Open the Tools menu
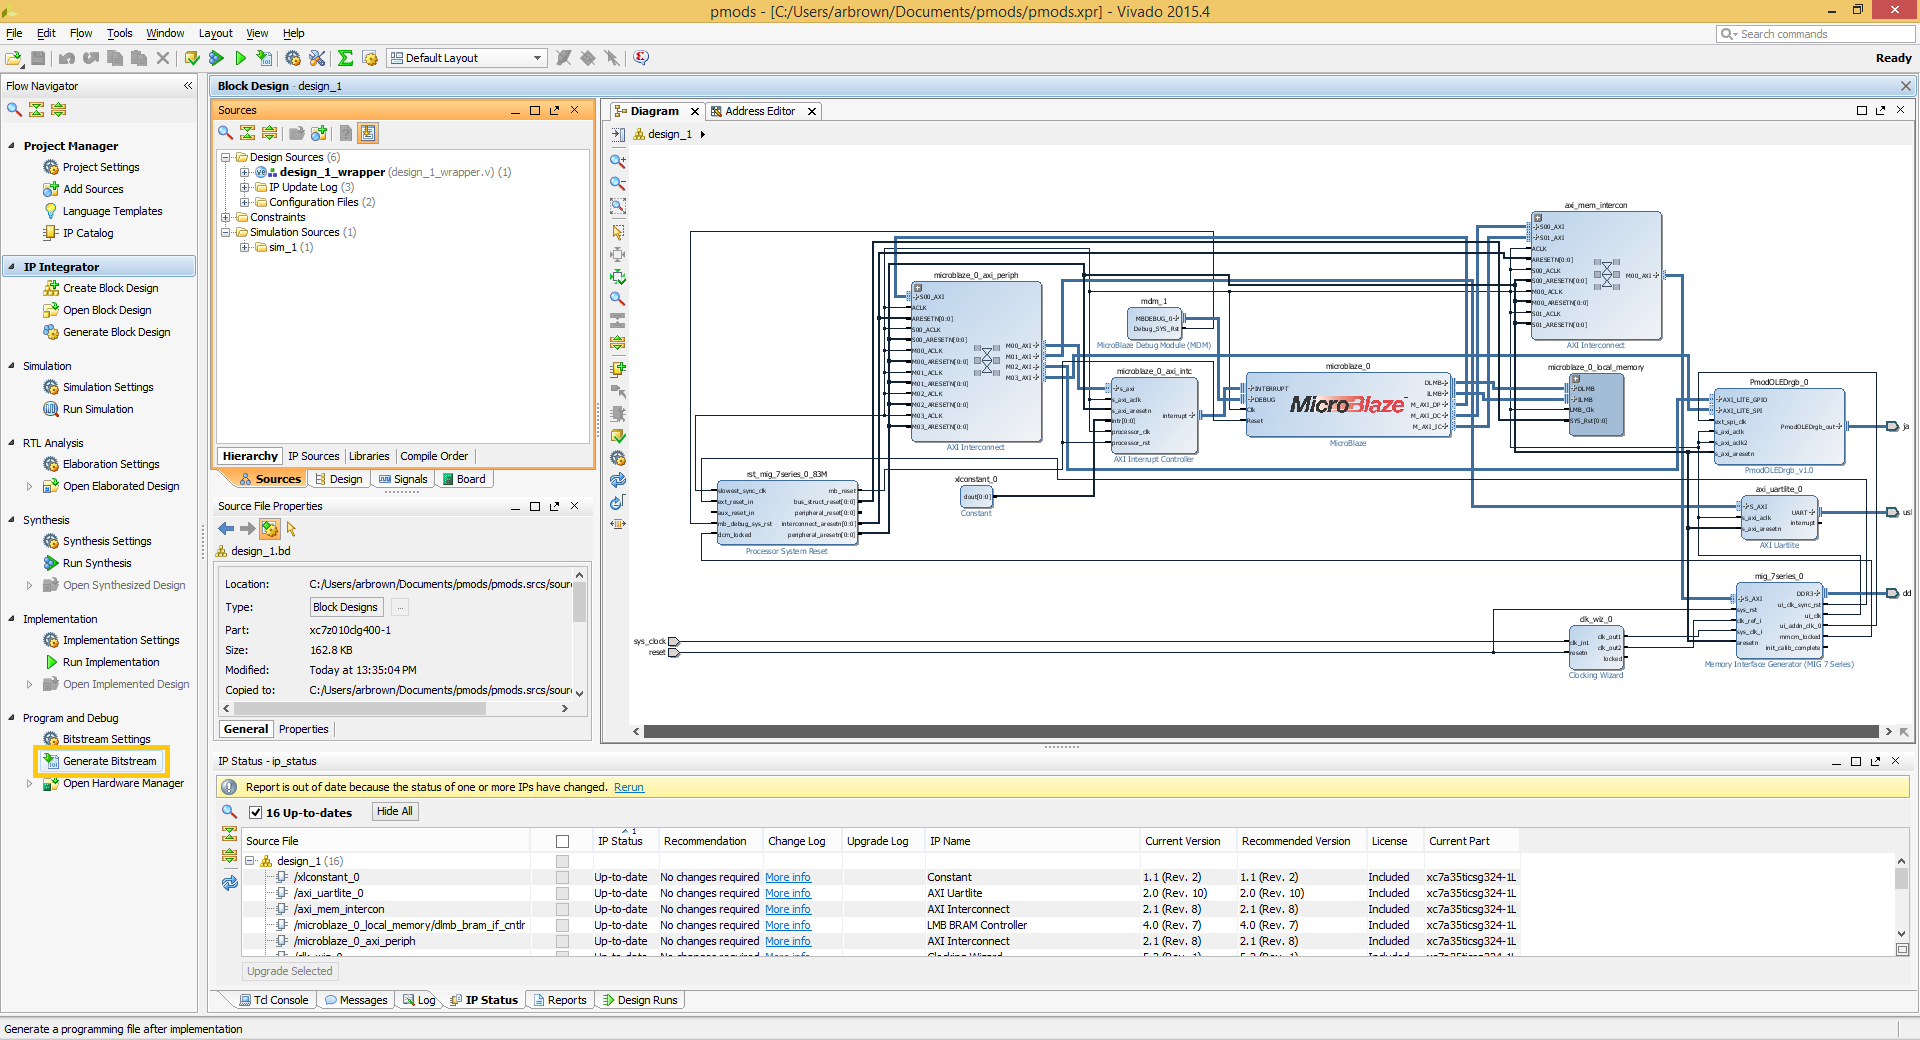1920x1040 pixels. click(x=120, y=33)
